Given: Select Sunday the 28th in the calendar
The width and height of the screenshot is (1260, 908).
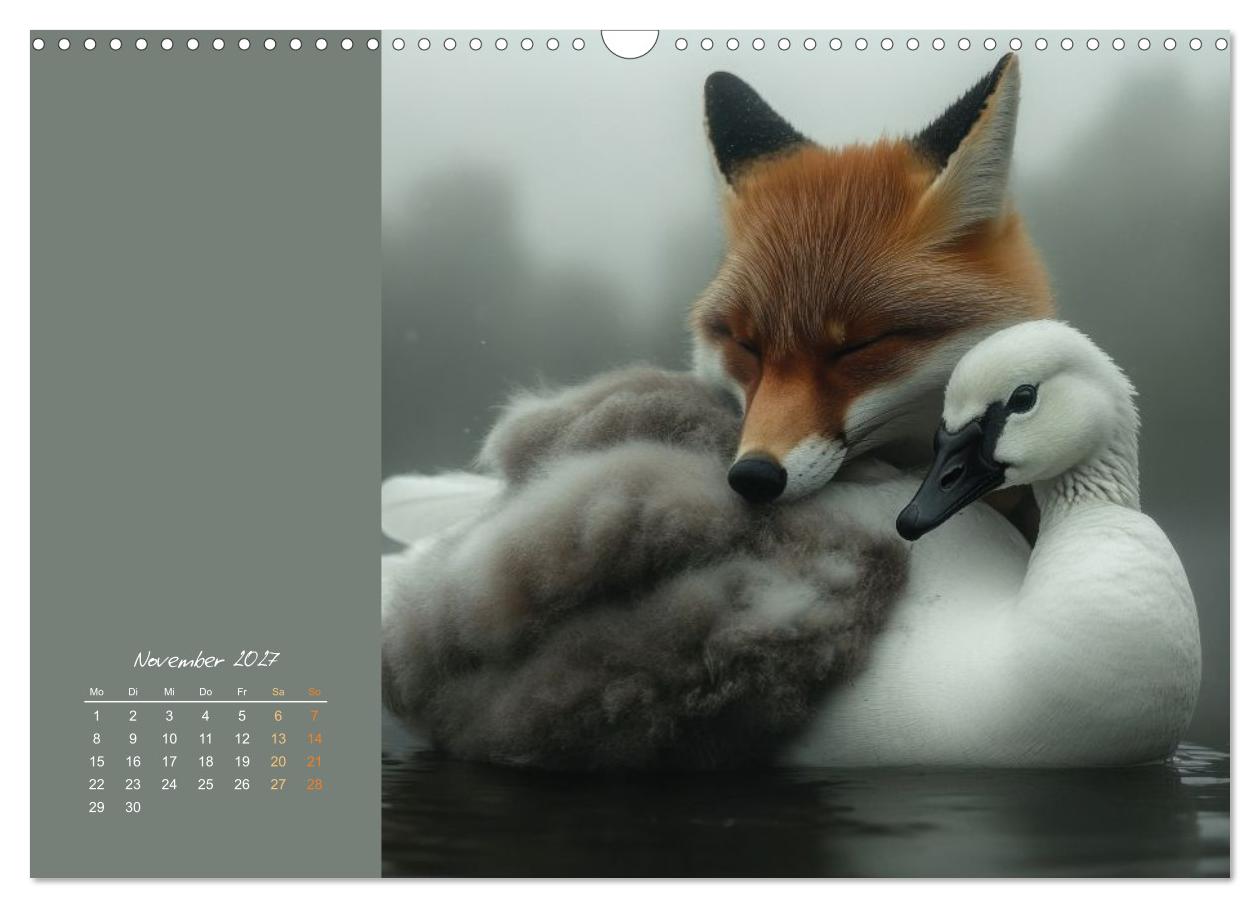Looking at the screenshot, I should (x=314, y=785).
